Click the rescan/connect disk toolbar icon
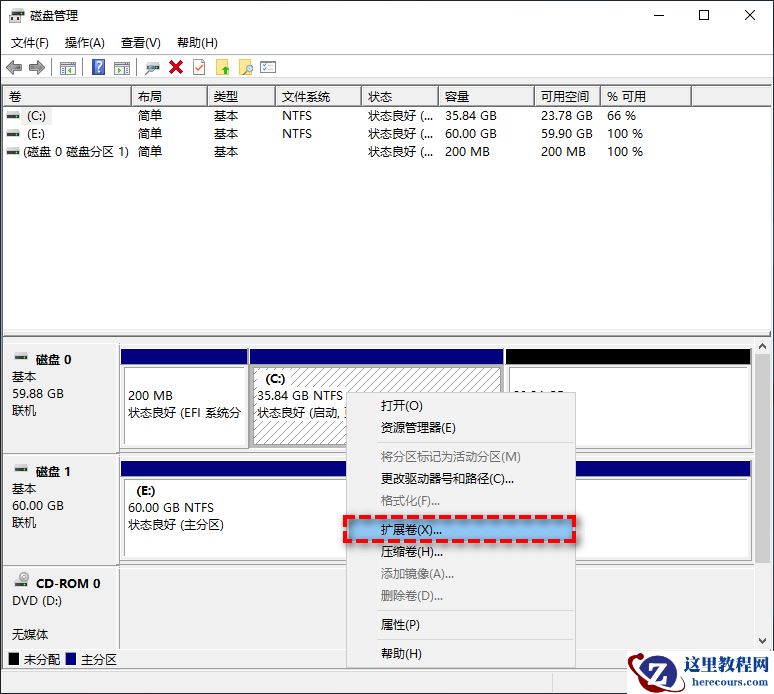Image resolution: width=774 pixels, height=694 pixels. [x=152, y=68]
